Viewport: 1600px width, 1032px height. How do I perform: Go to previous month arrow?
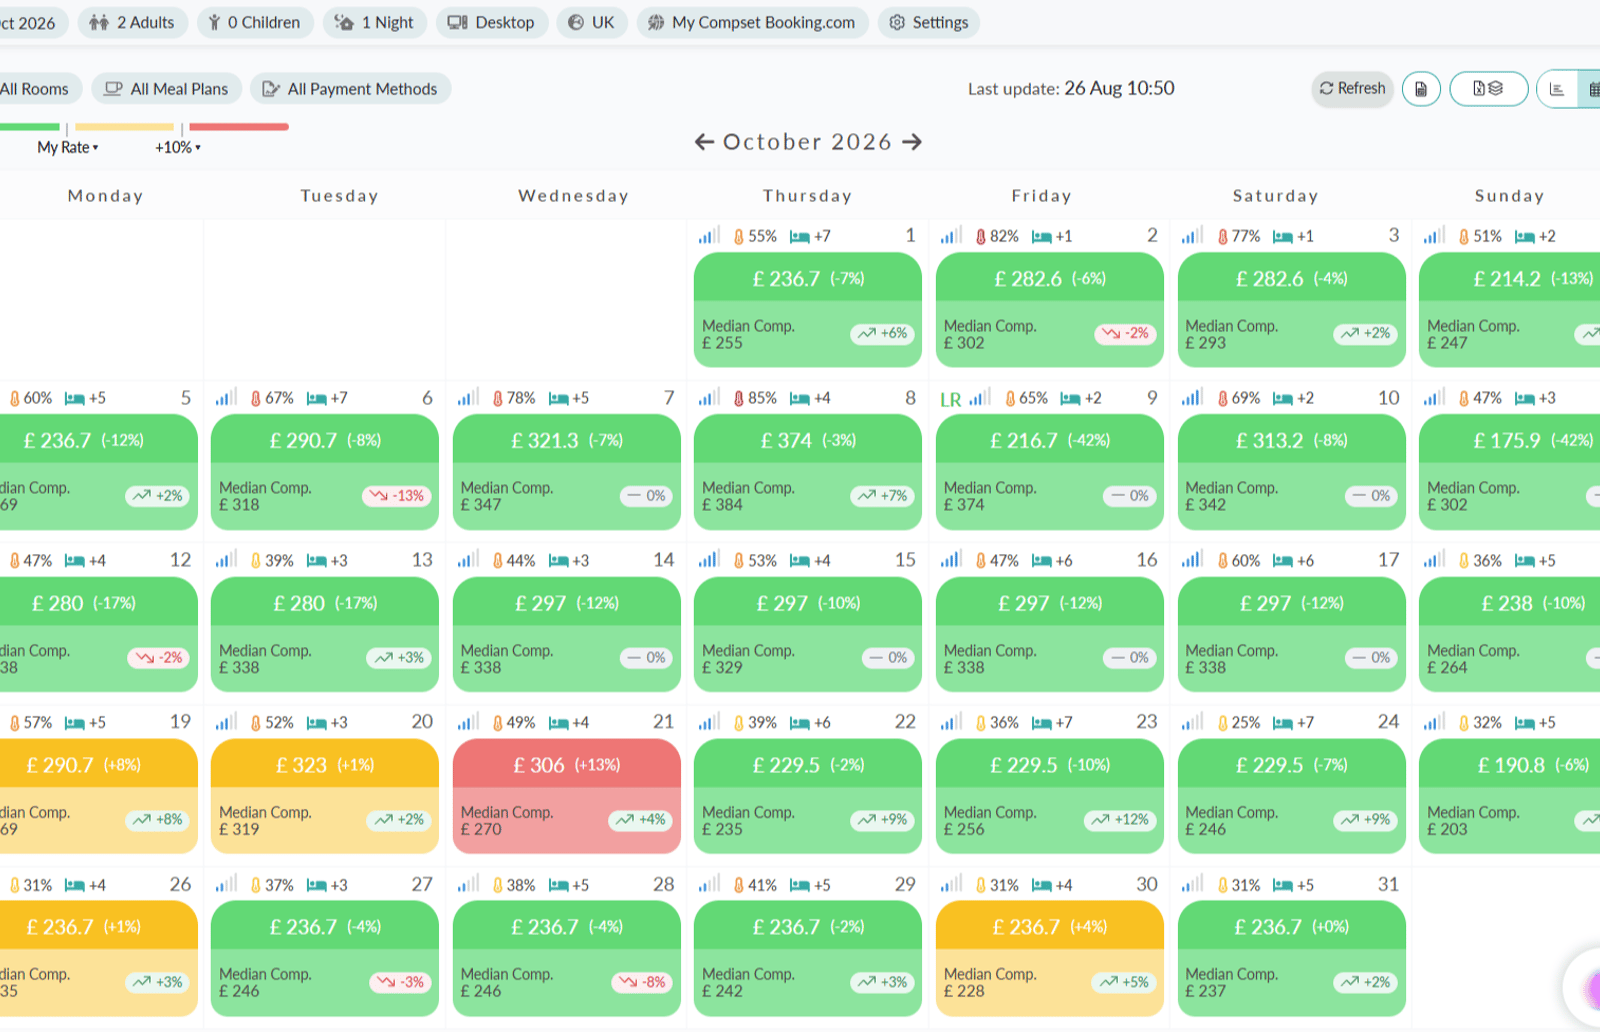[x=705, y=142]
